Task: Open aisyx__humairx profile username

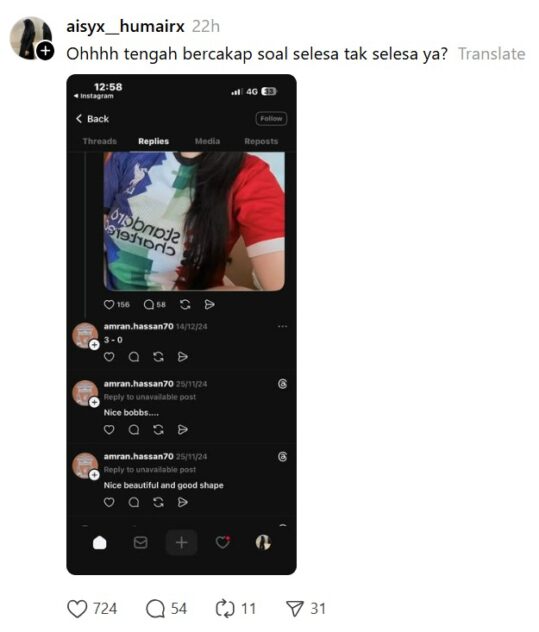Action: pyautogui.click(x=125, y=27)
